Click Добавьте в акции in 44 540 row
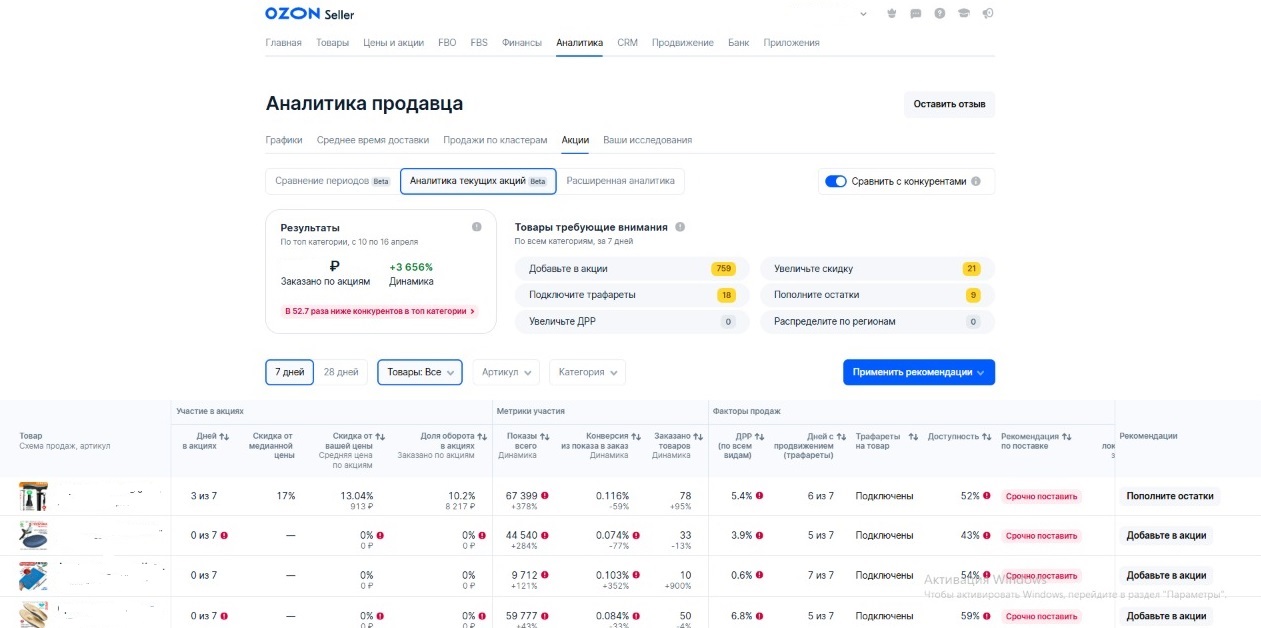The height and width of the screenshot is (628, 1261). point(1167,535)
